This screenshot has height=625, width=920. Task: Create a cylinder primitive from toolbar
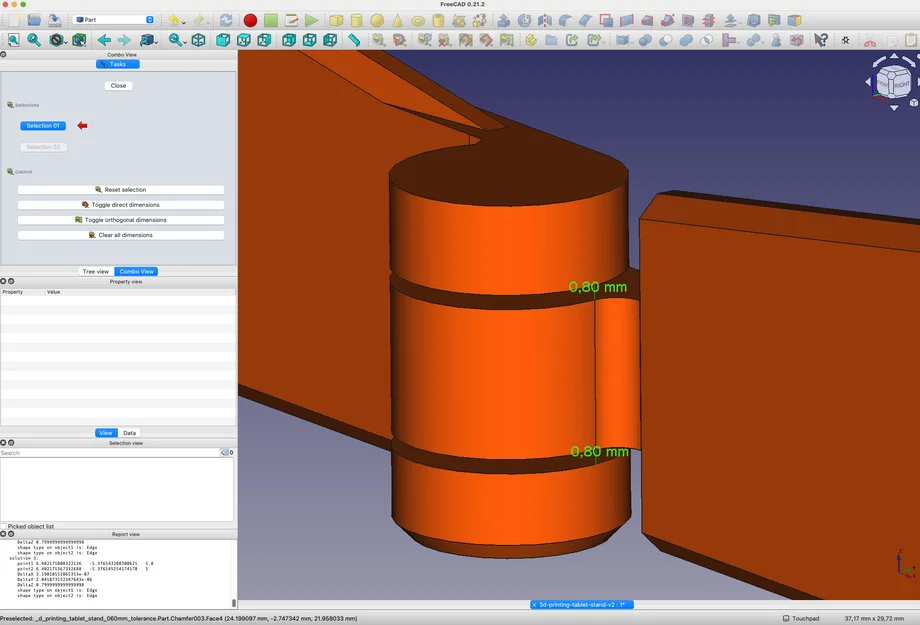tap(357, 20)
